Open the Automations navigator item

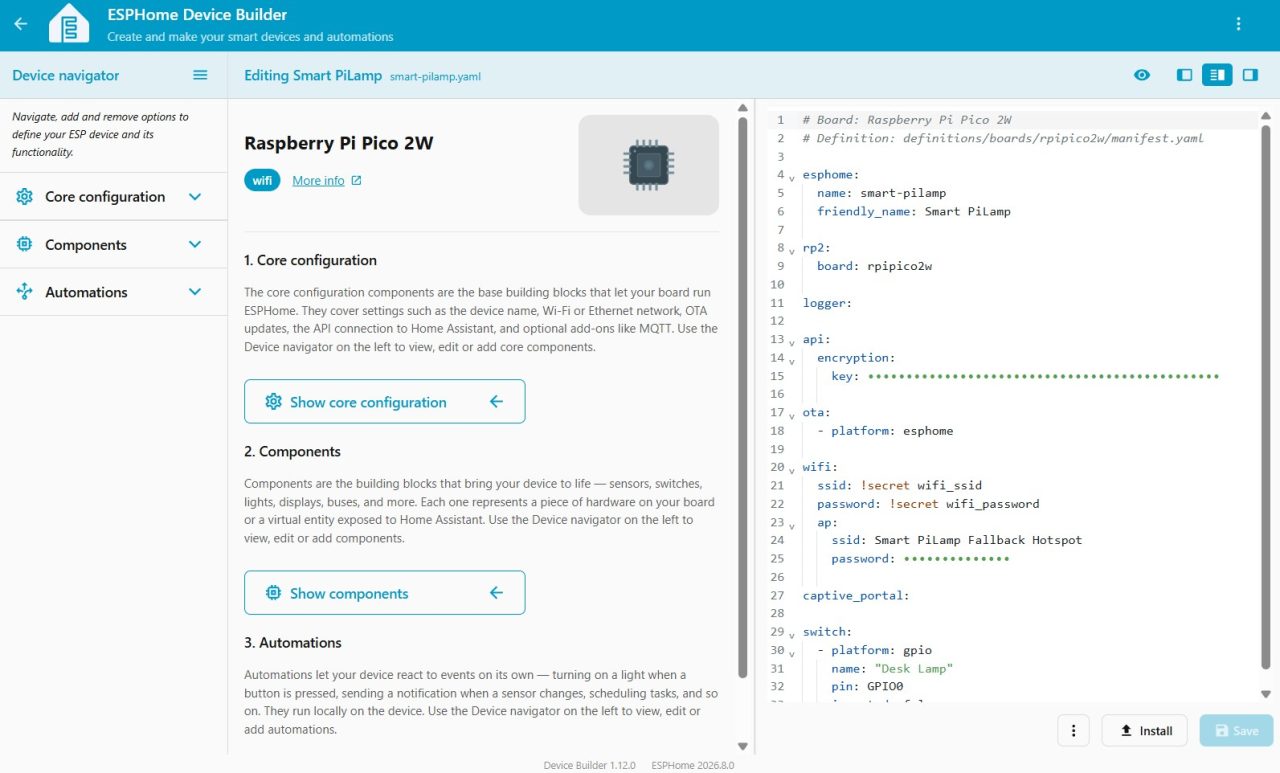point(113,292)
